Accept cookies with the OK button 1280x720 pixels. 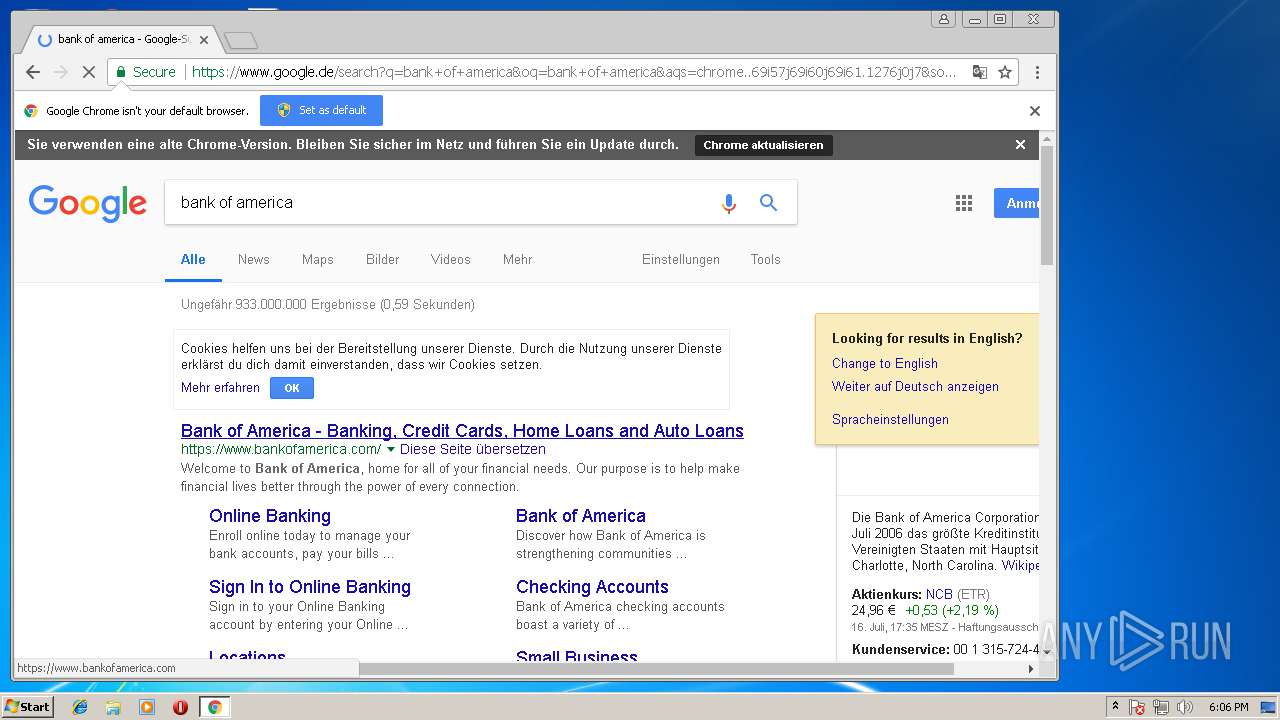tap(292, 388)
